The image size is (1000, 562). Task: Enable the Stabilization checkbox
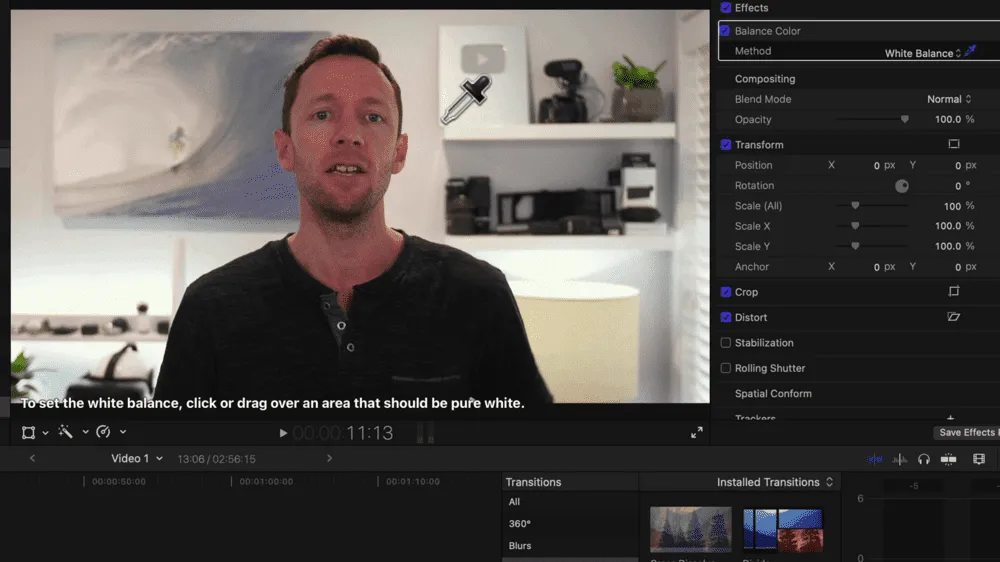(726, 343)
